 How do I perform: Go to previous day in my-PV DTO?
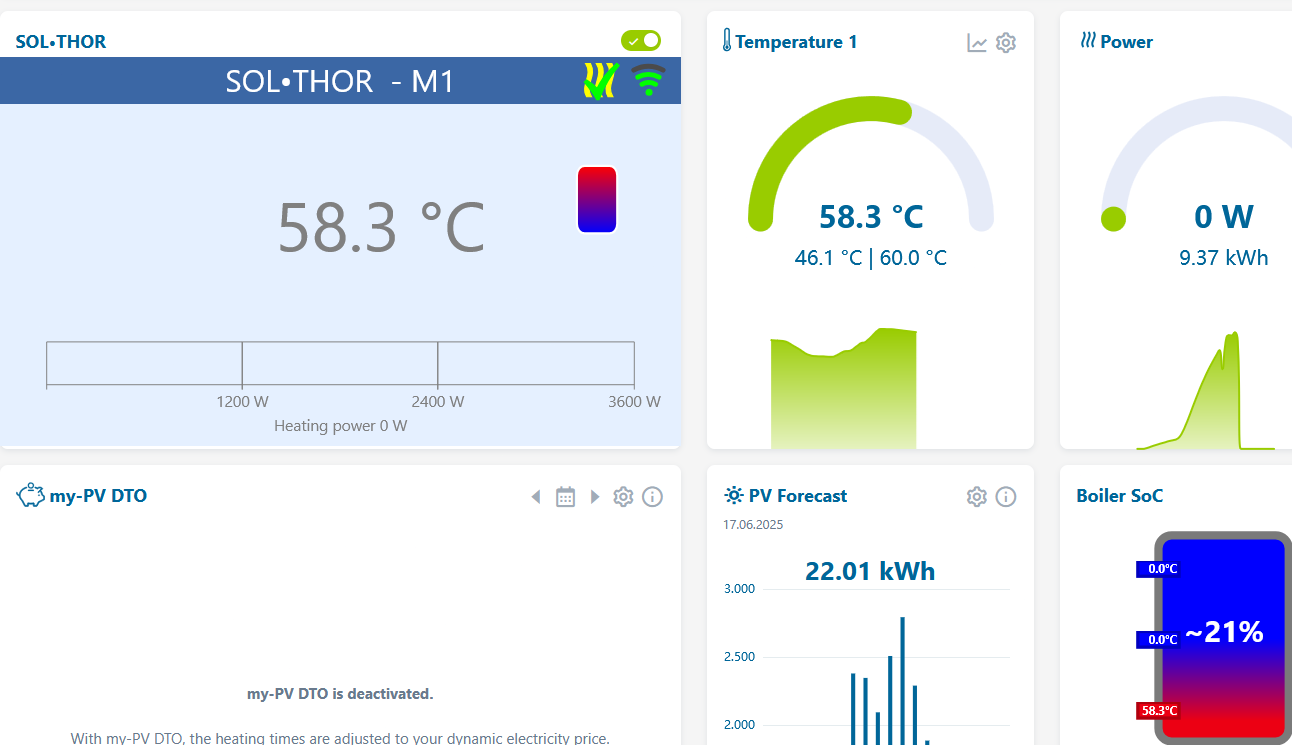(x=536, y=497)
